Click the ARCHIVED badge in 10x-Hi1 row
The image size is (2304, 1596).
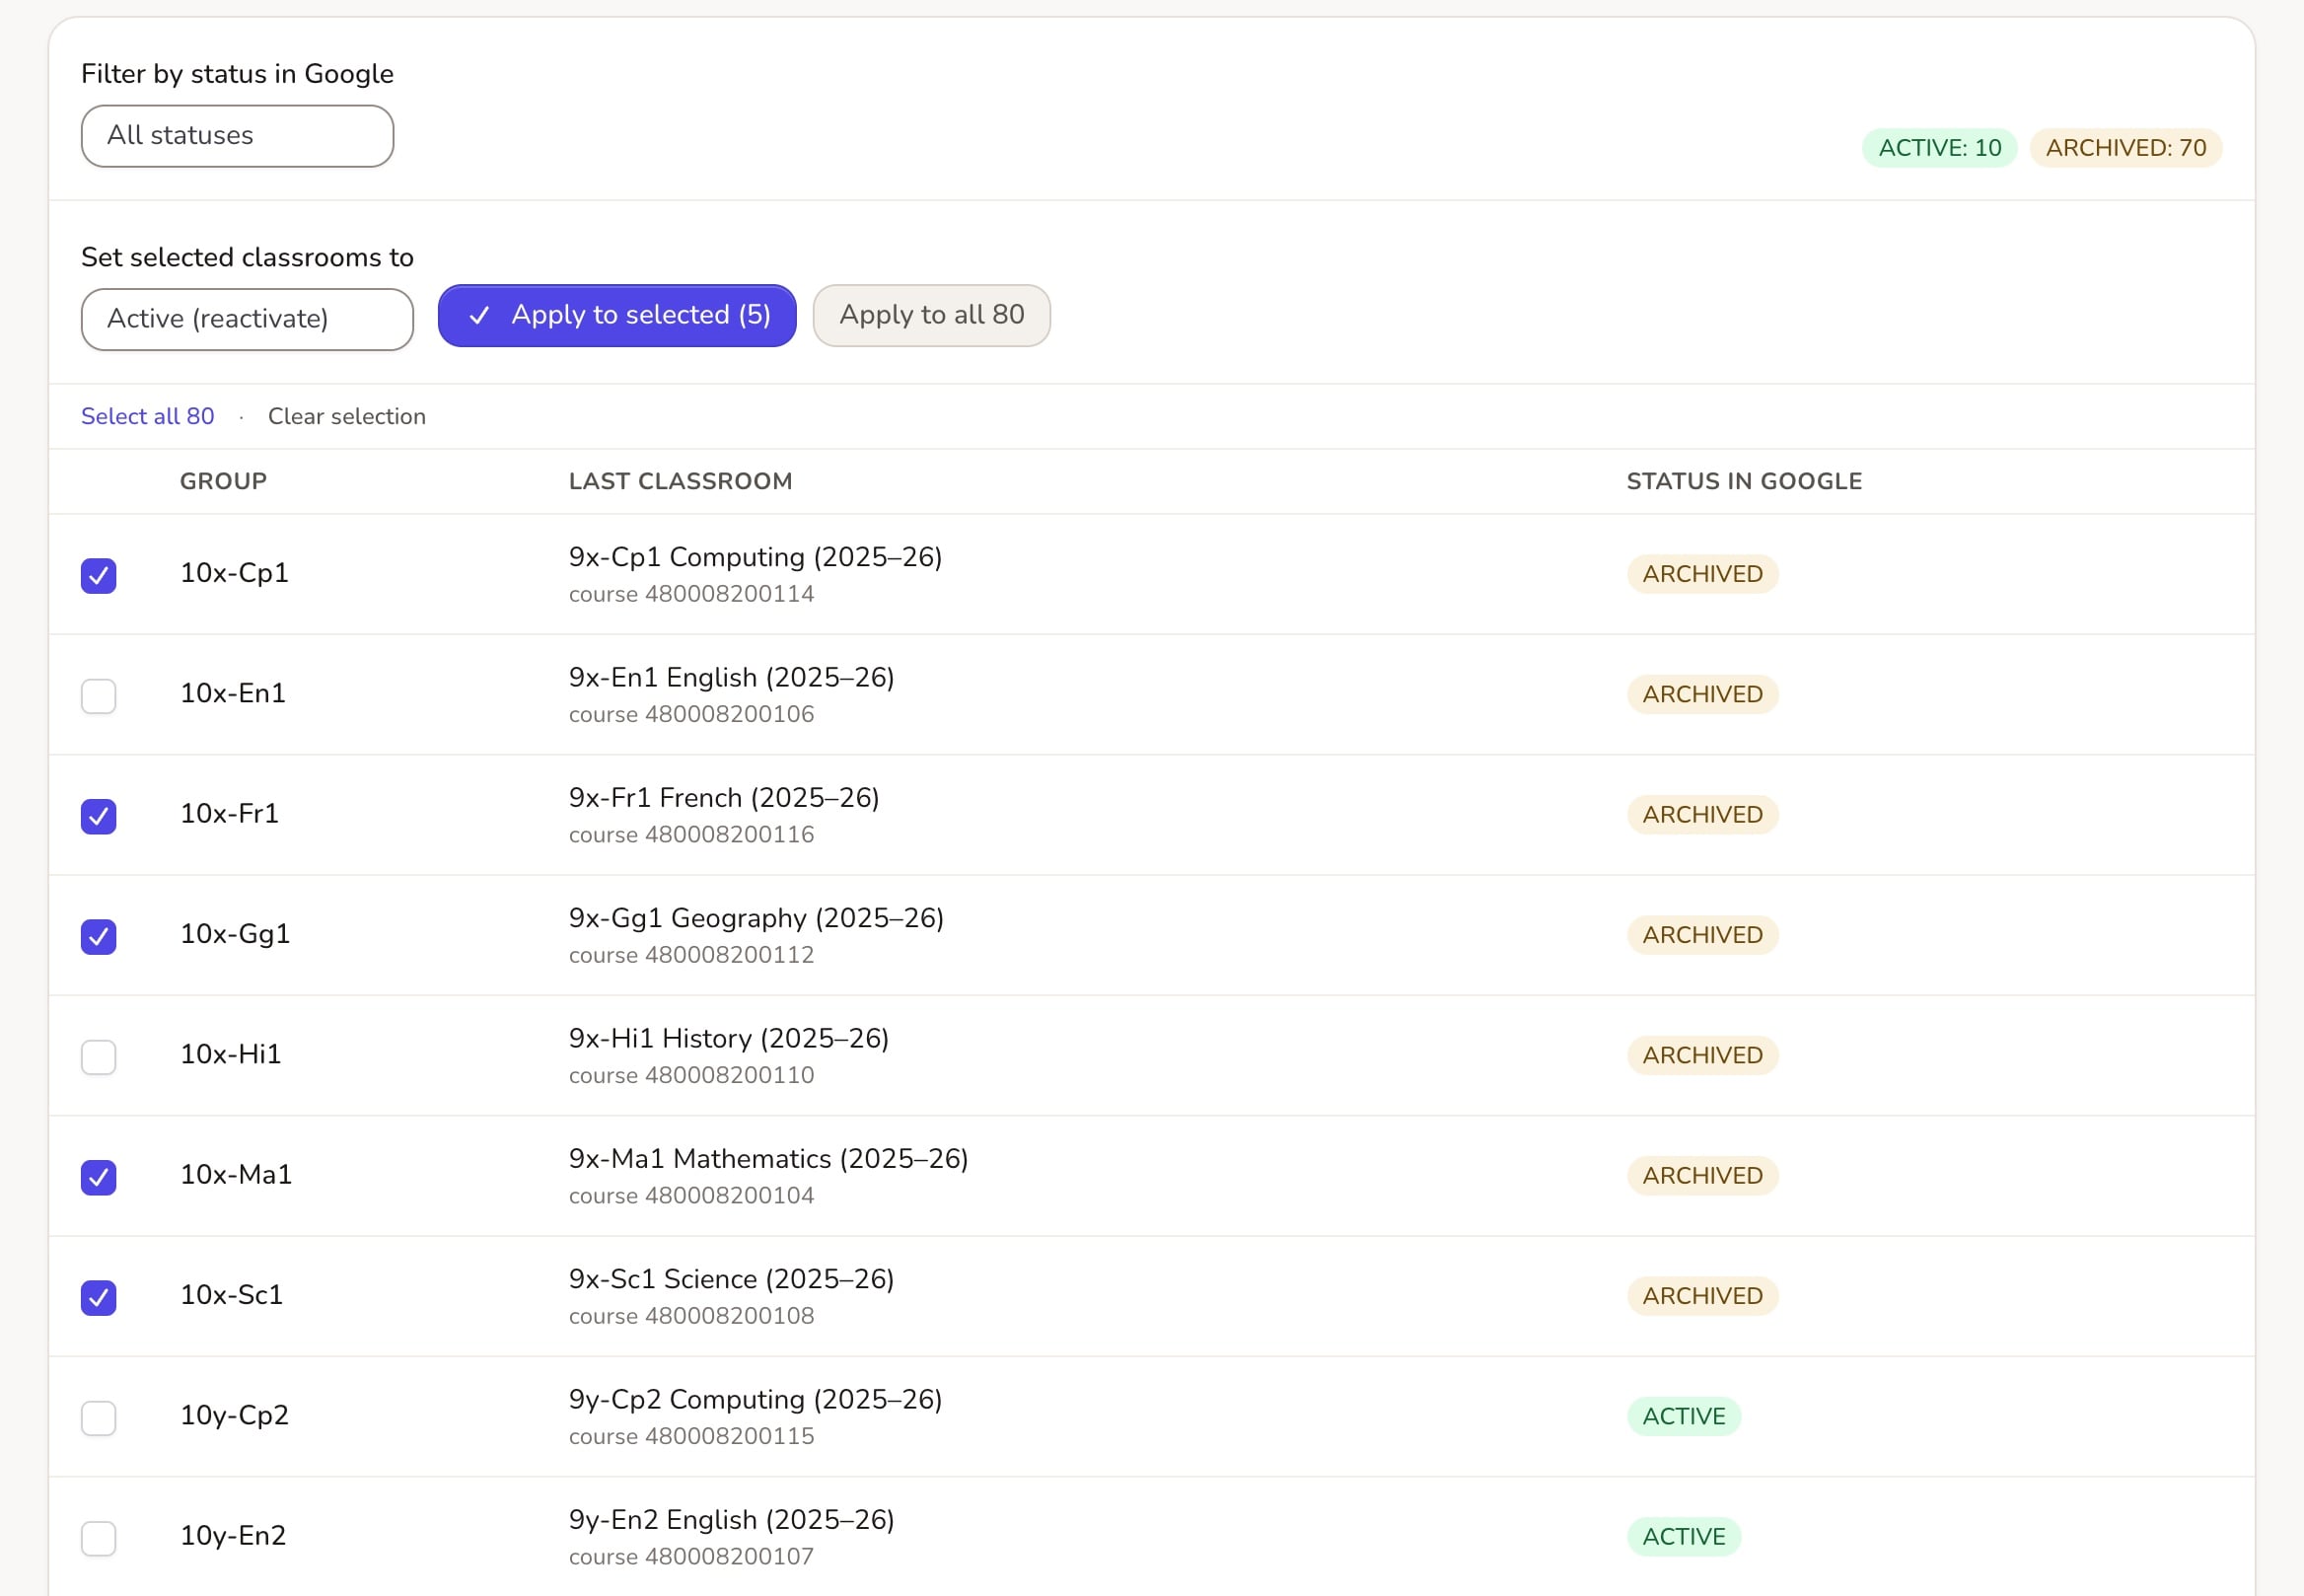click(x=1702, y=1056)
